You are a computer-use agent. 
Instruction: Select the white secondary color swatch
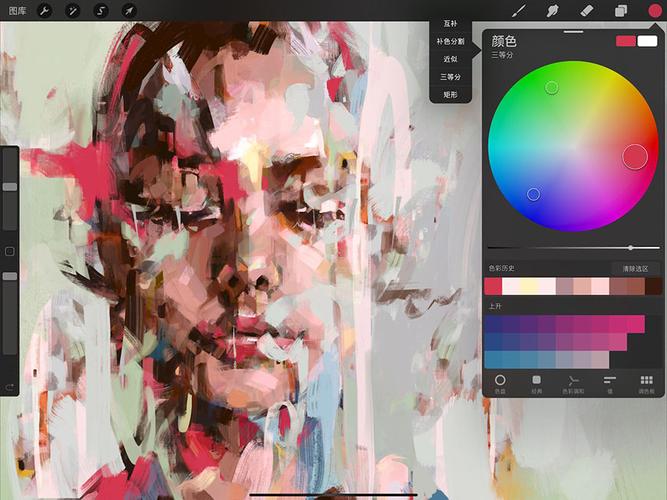[647, 41]
